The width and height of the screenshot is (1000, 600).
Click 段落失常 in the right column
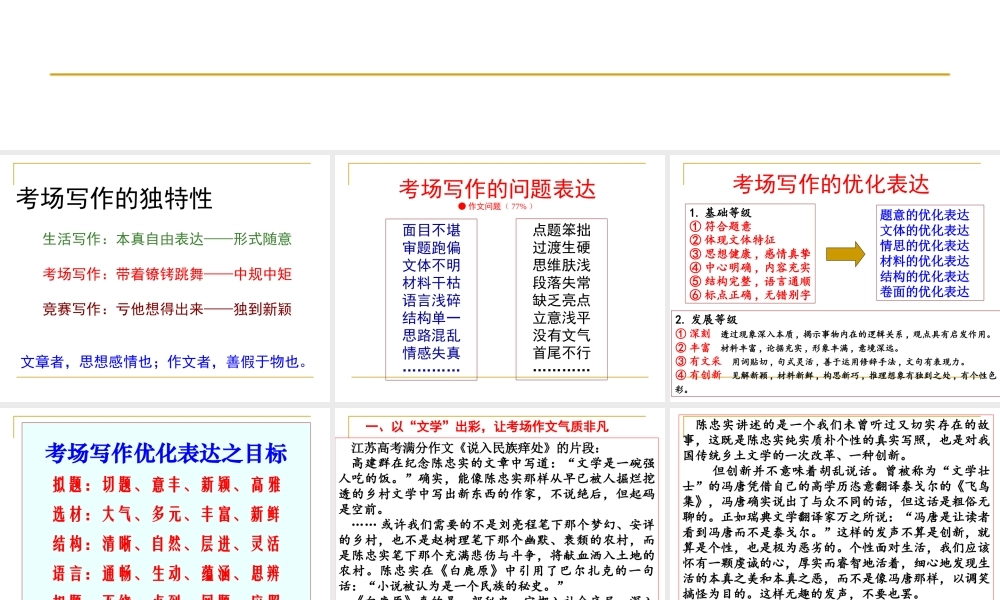point(562,282)
